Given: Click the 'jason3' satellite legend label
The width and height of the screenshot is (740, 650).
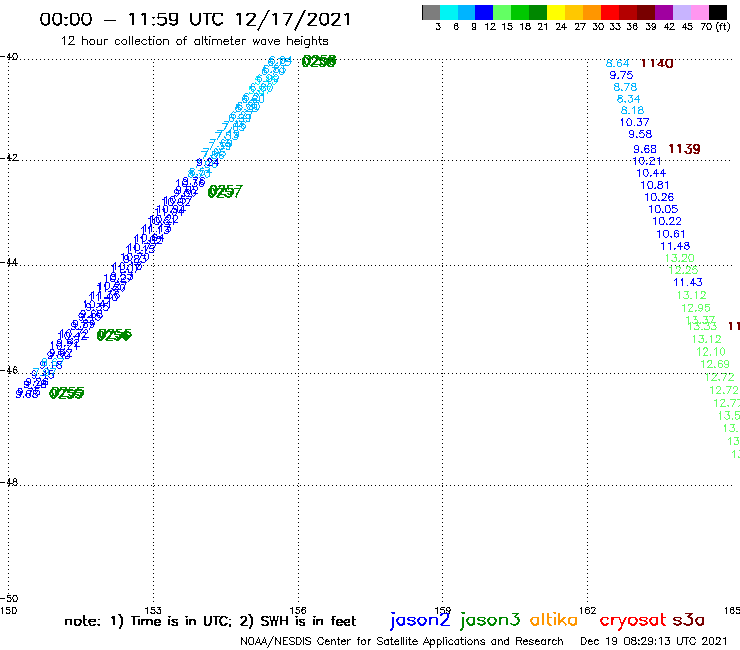Looking at the screenshot, I should (x=490, y=620).
